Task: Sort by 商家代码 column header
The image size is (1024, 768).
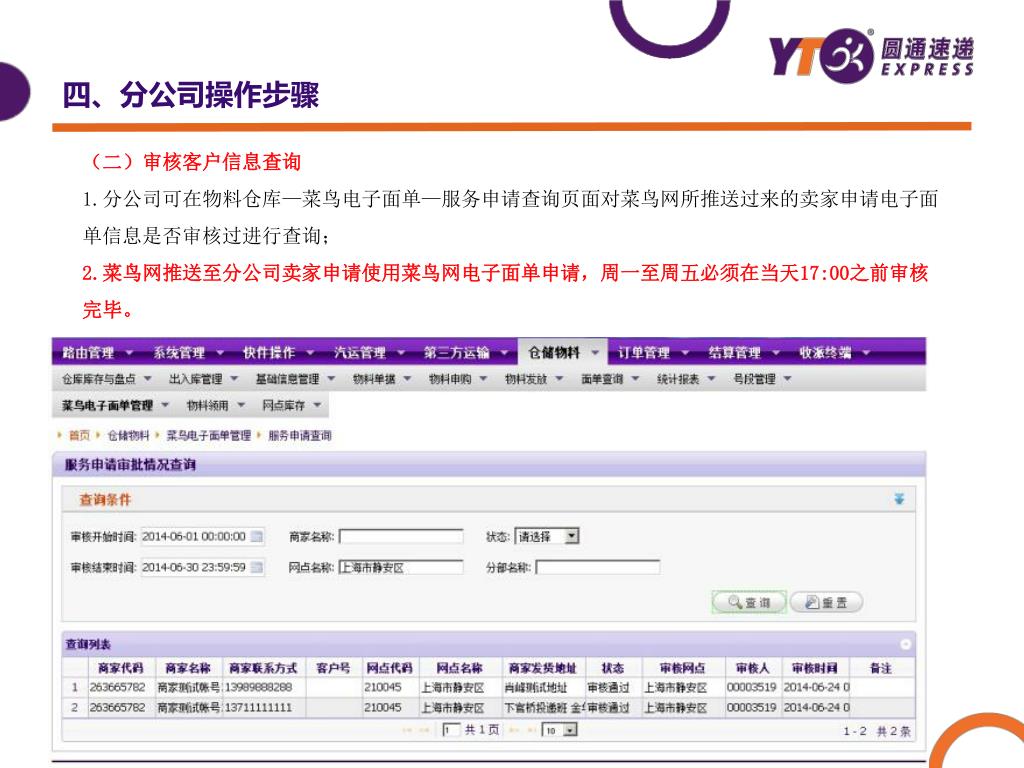Action: (120, 668)
